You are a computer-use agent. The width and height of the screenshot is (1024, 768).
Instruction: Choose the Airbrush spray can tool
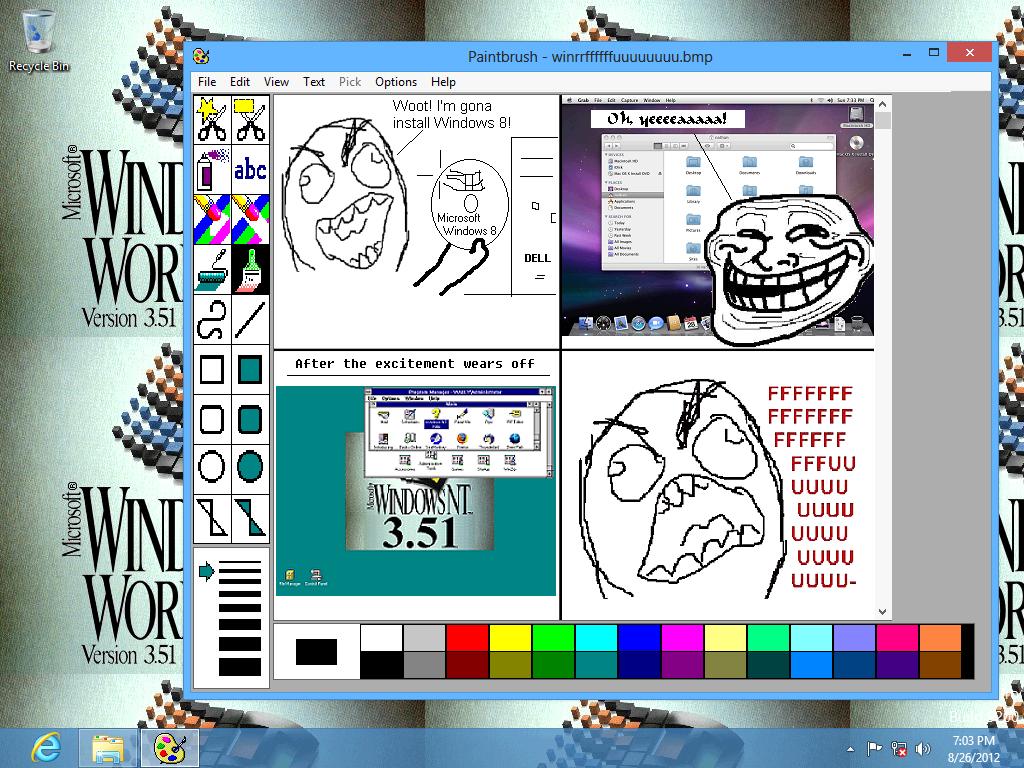(212, 170)
